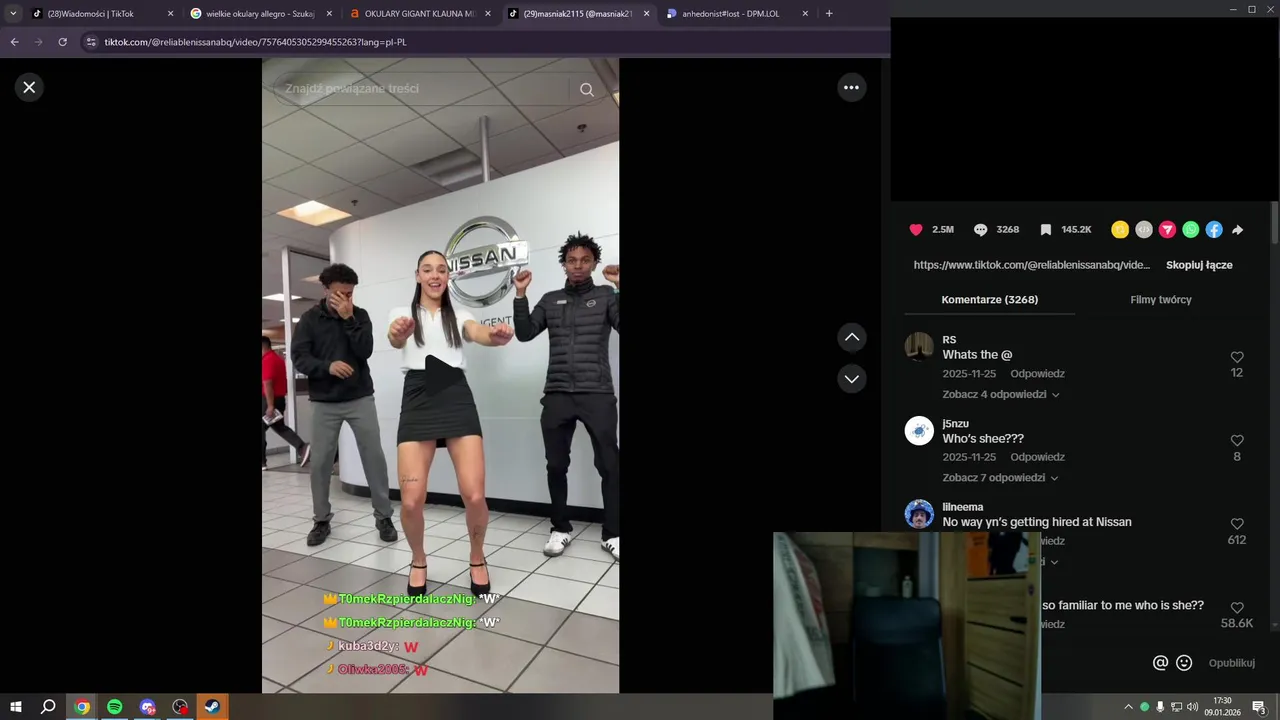
Task: Open a new browser tab
Action: tap(829, 14)
